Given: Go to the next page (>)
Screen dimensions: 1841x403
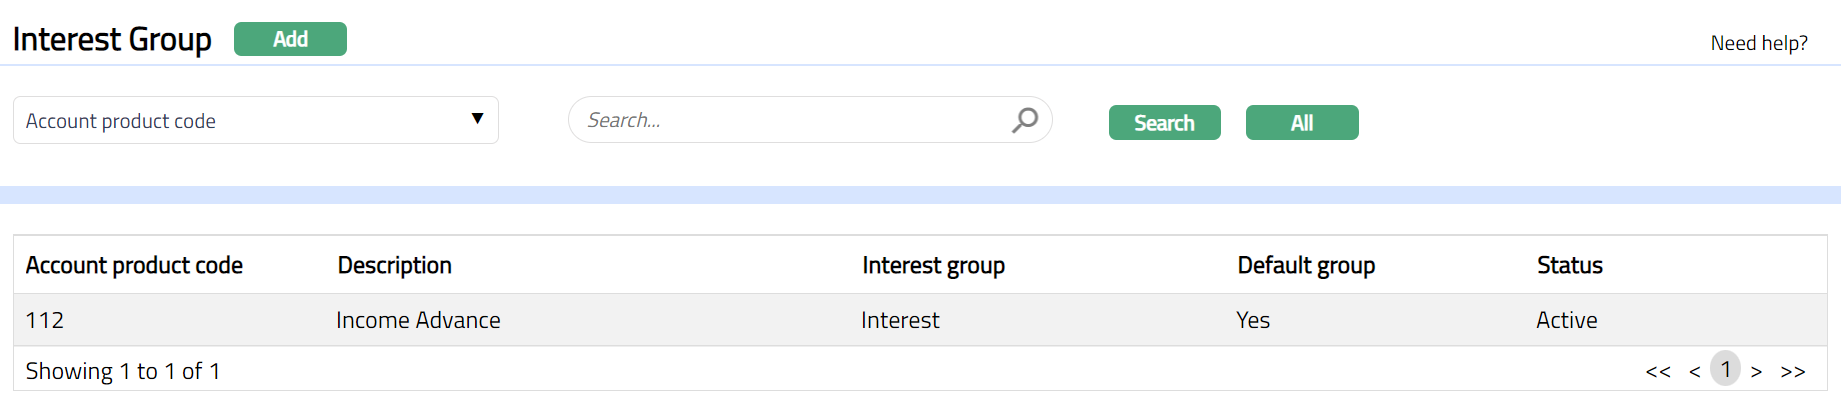Looking at the screenshot, I should tap(1756, 372).
